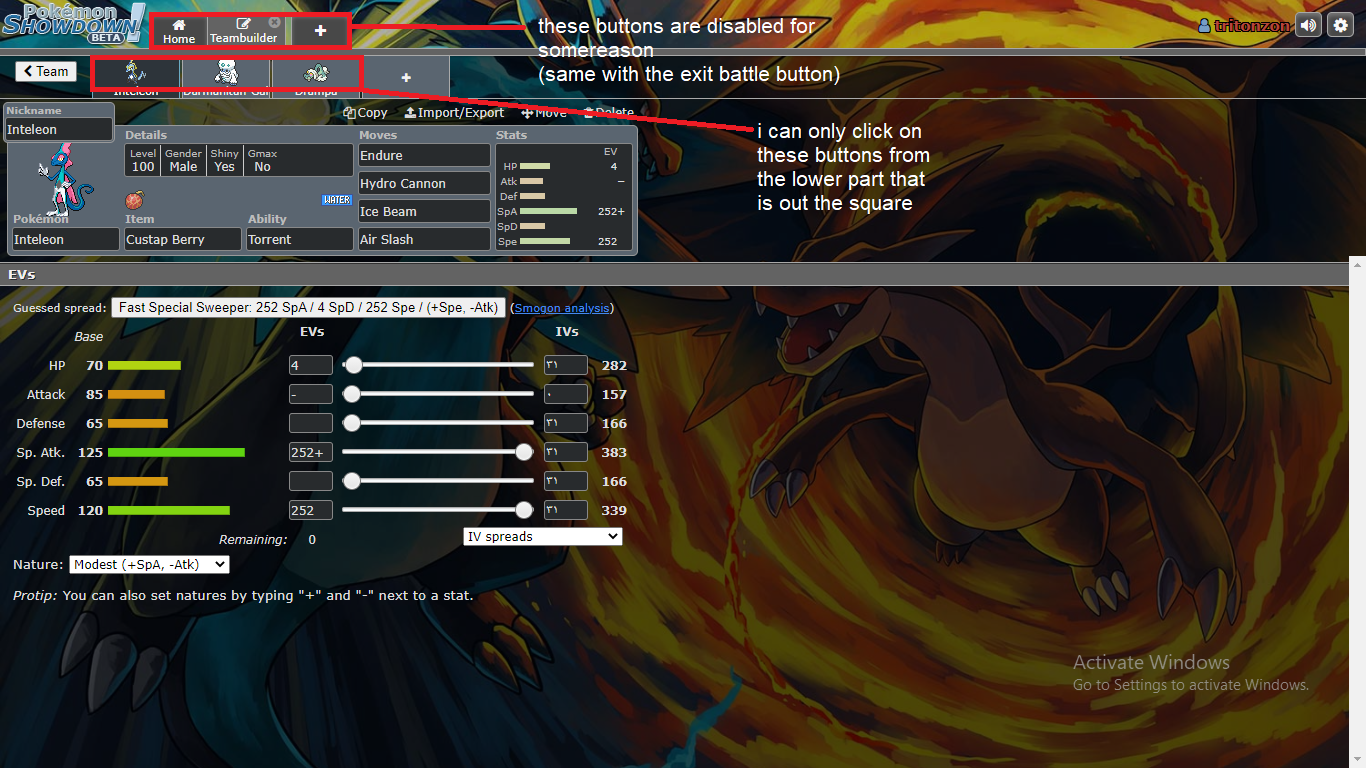Click the Pokémon Showdown logo

point(72,23)
